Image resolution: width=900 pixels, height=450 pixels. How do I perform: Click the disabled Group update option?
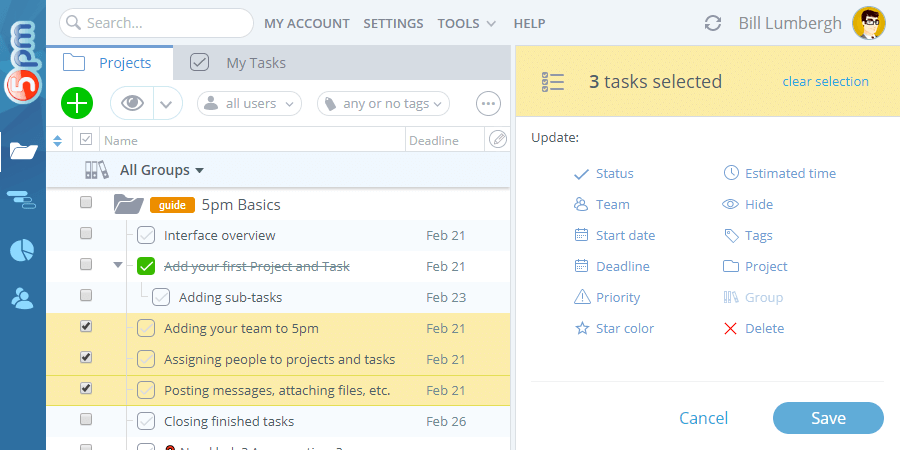pos(753,297)
